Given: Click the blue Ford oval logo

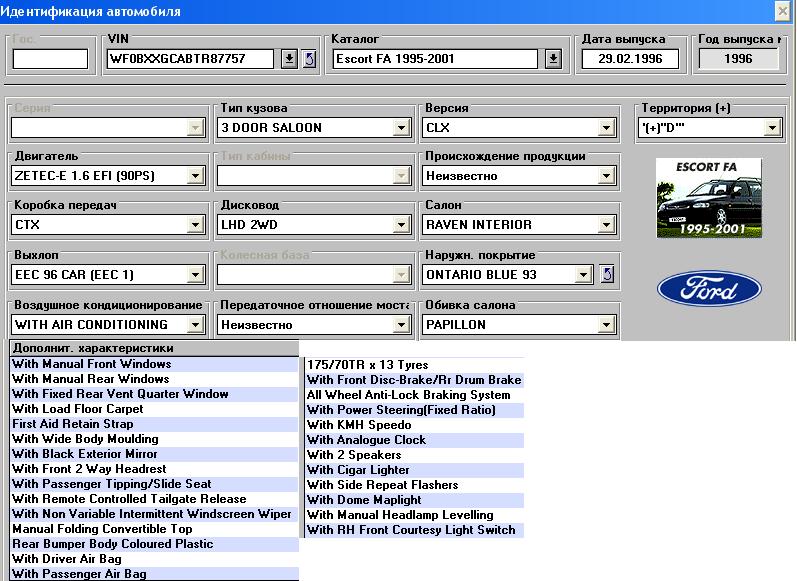Looking at the screenshot, I should click(709, 288).
